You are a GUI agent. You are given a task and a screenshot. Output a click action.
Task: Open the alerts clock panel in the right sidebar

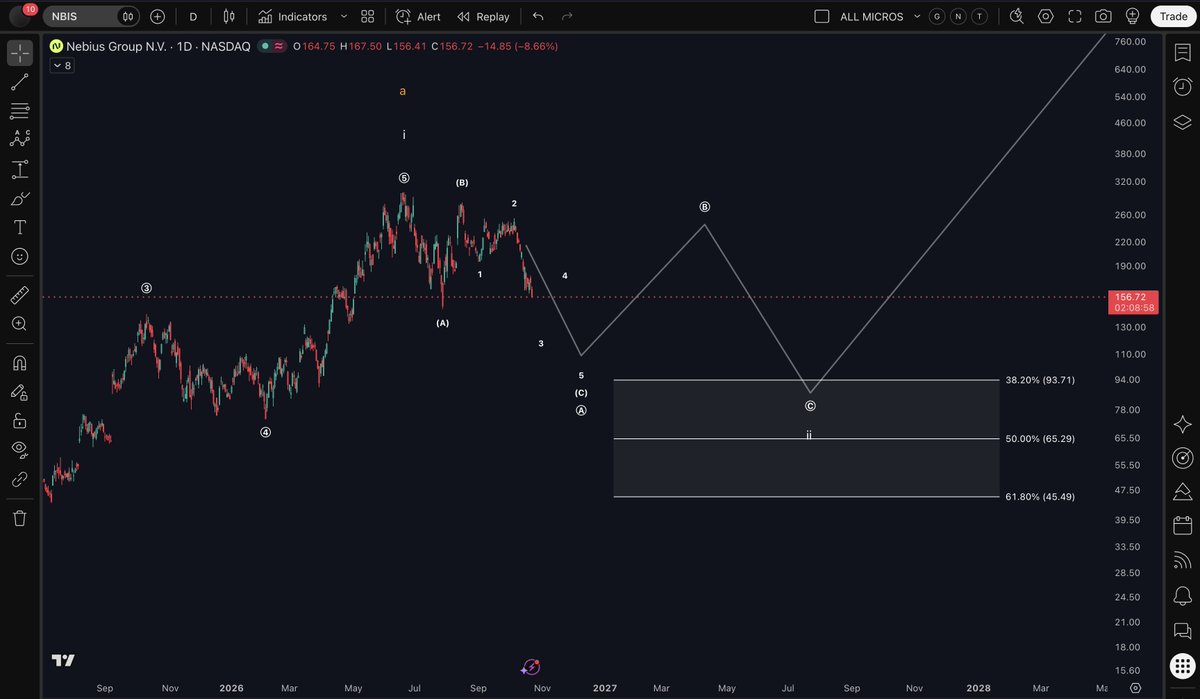[1182, 88]
